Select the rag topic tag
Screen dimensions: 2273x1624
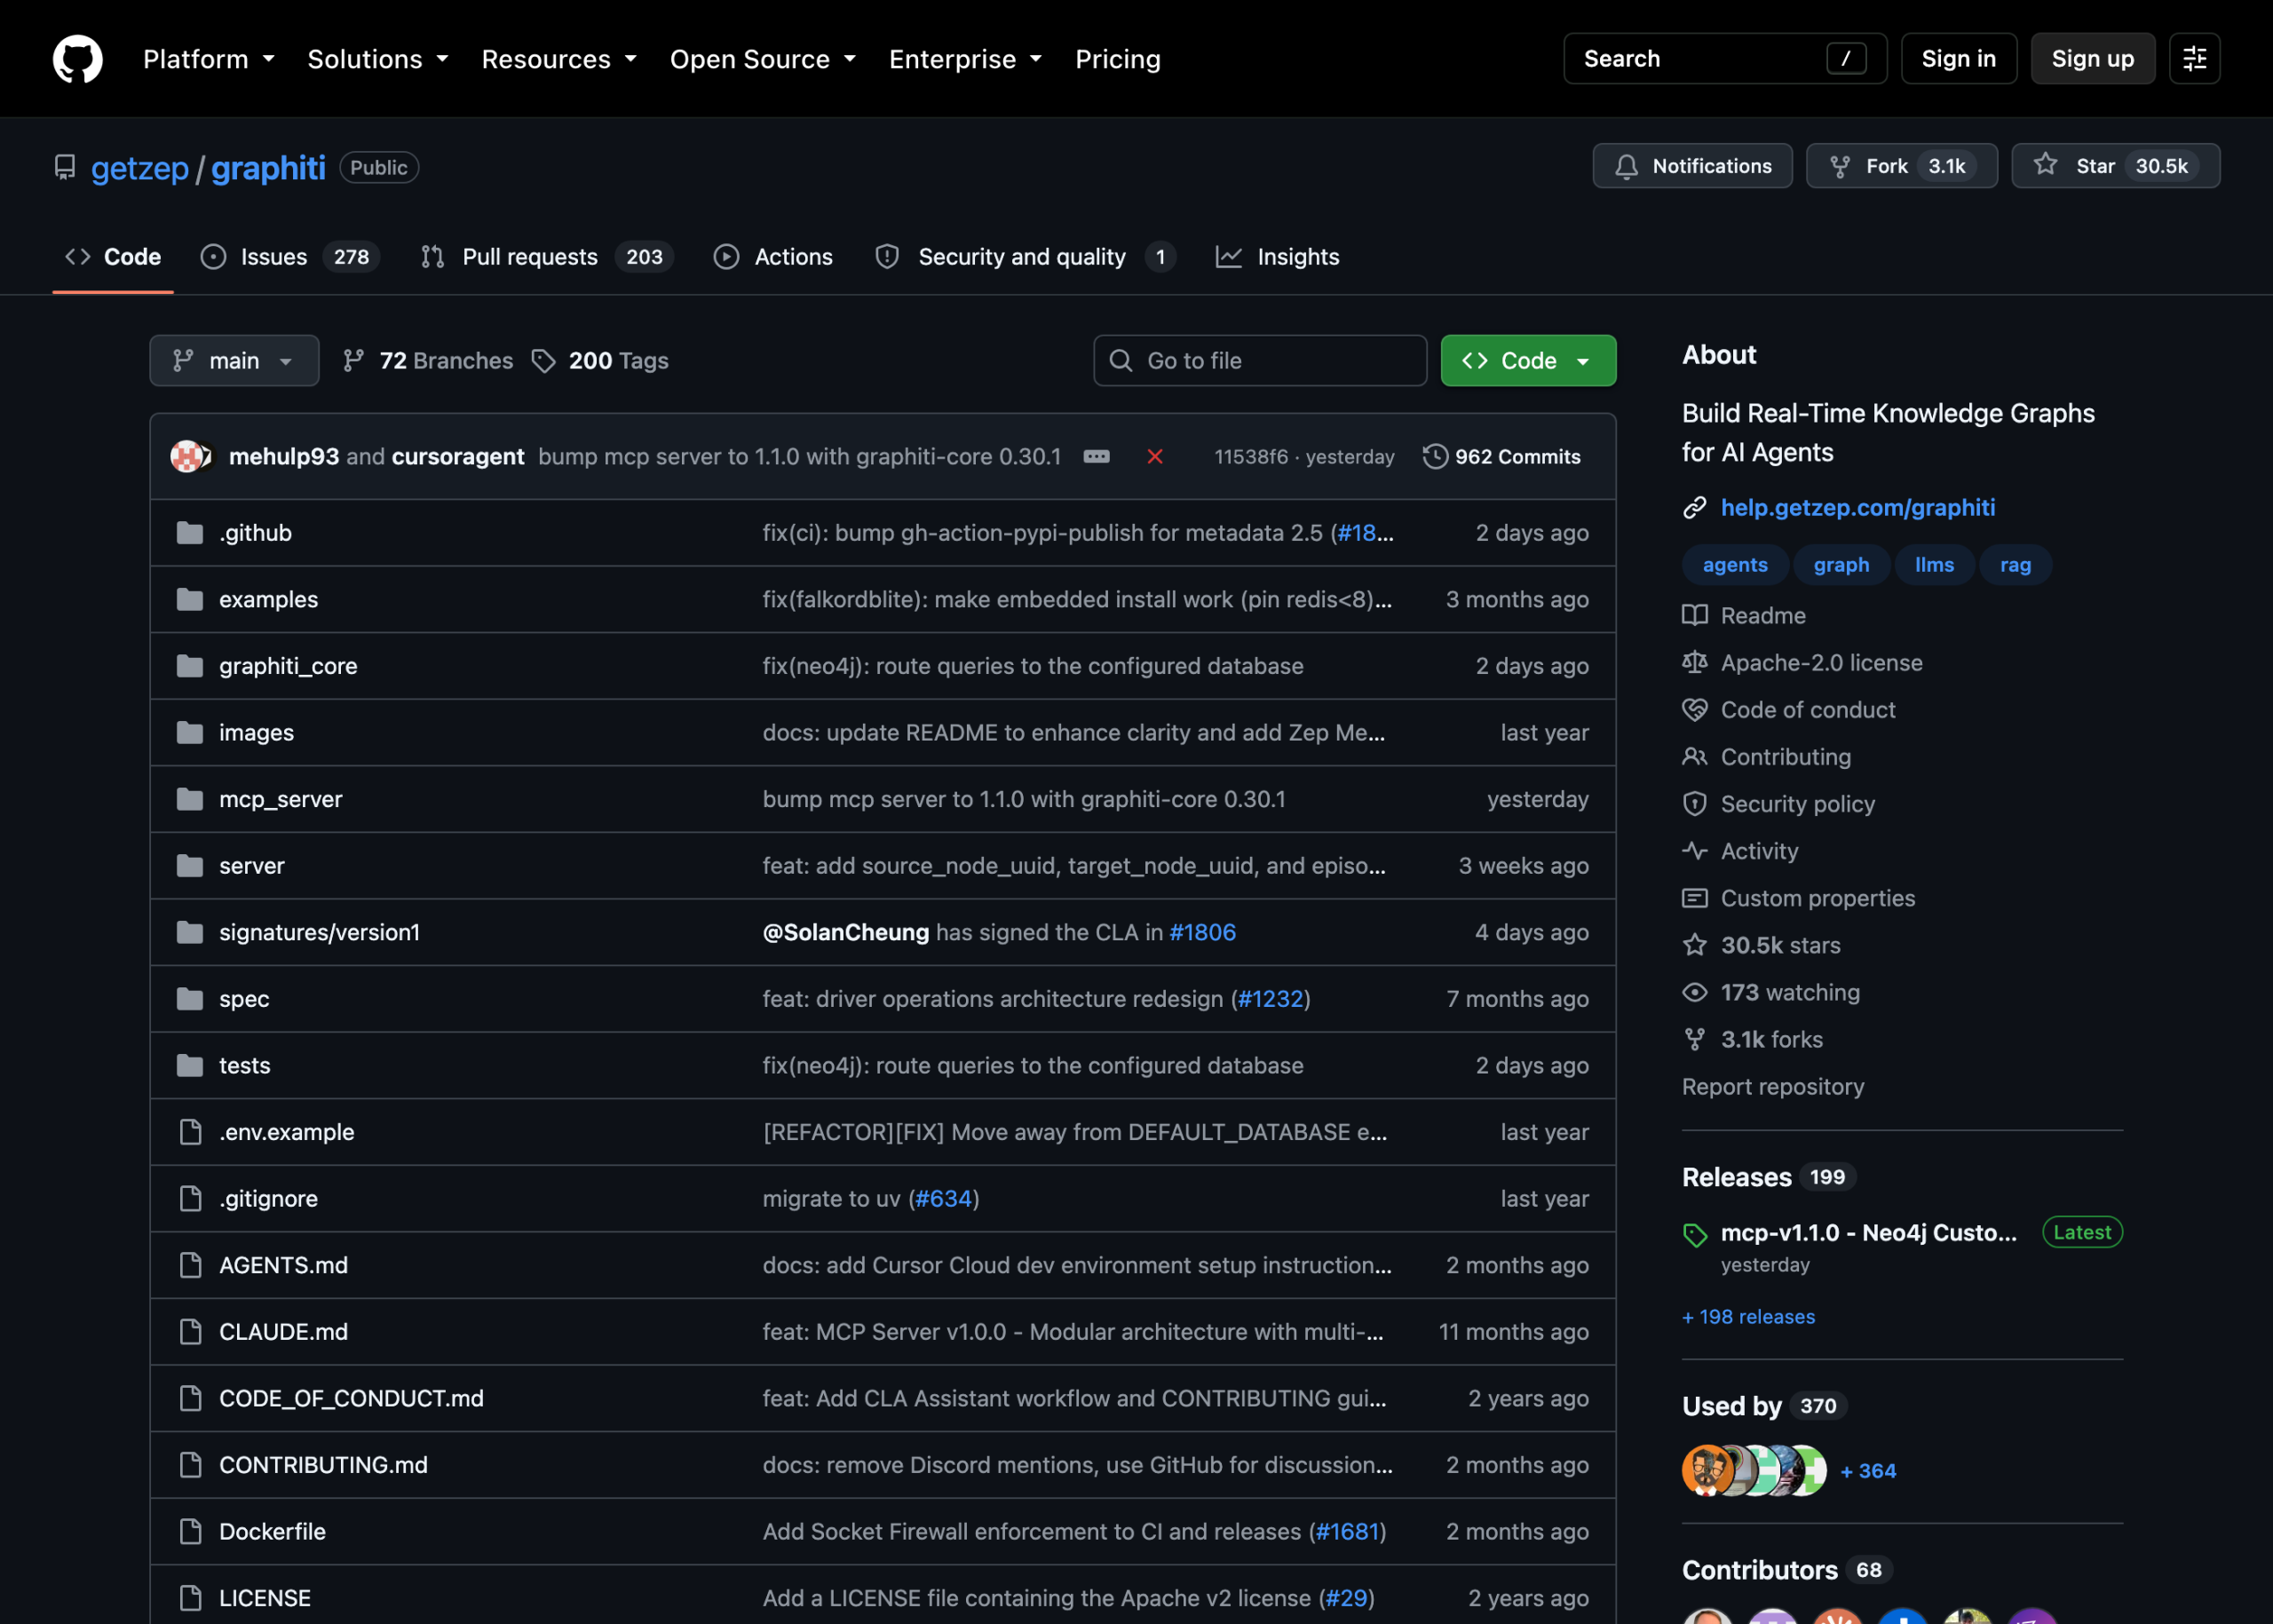tap(2015, 565)
